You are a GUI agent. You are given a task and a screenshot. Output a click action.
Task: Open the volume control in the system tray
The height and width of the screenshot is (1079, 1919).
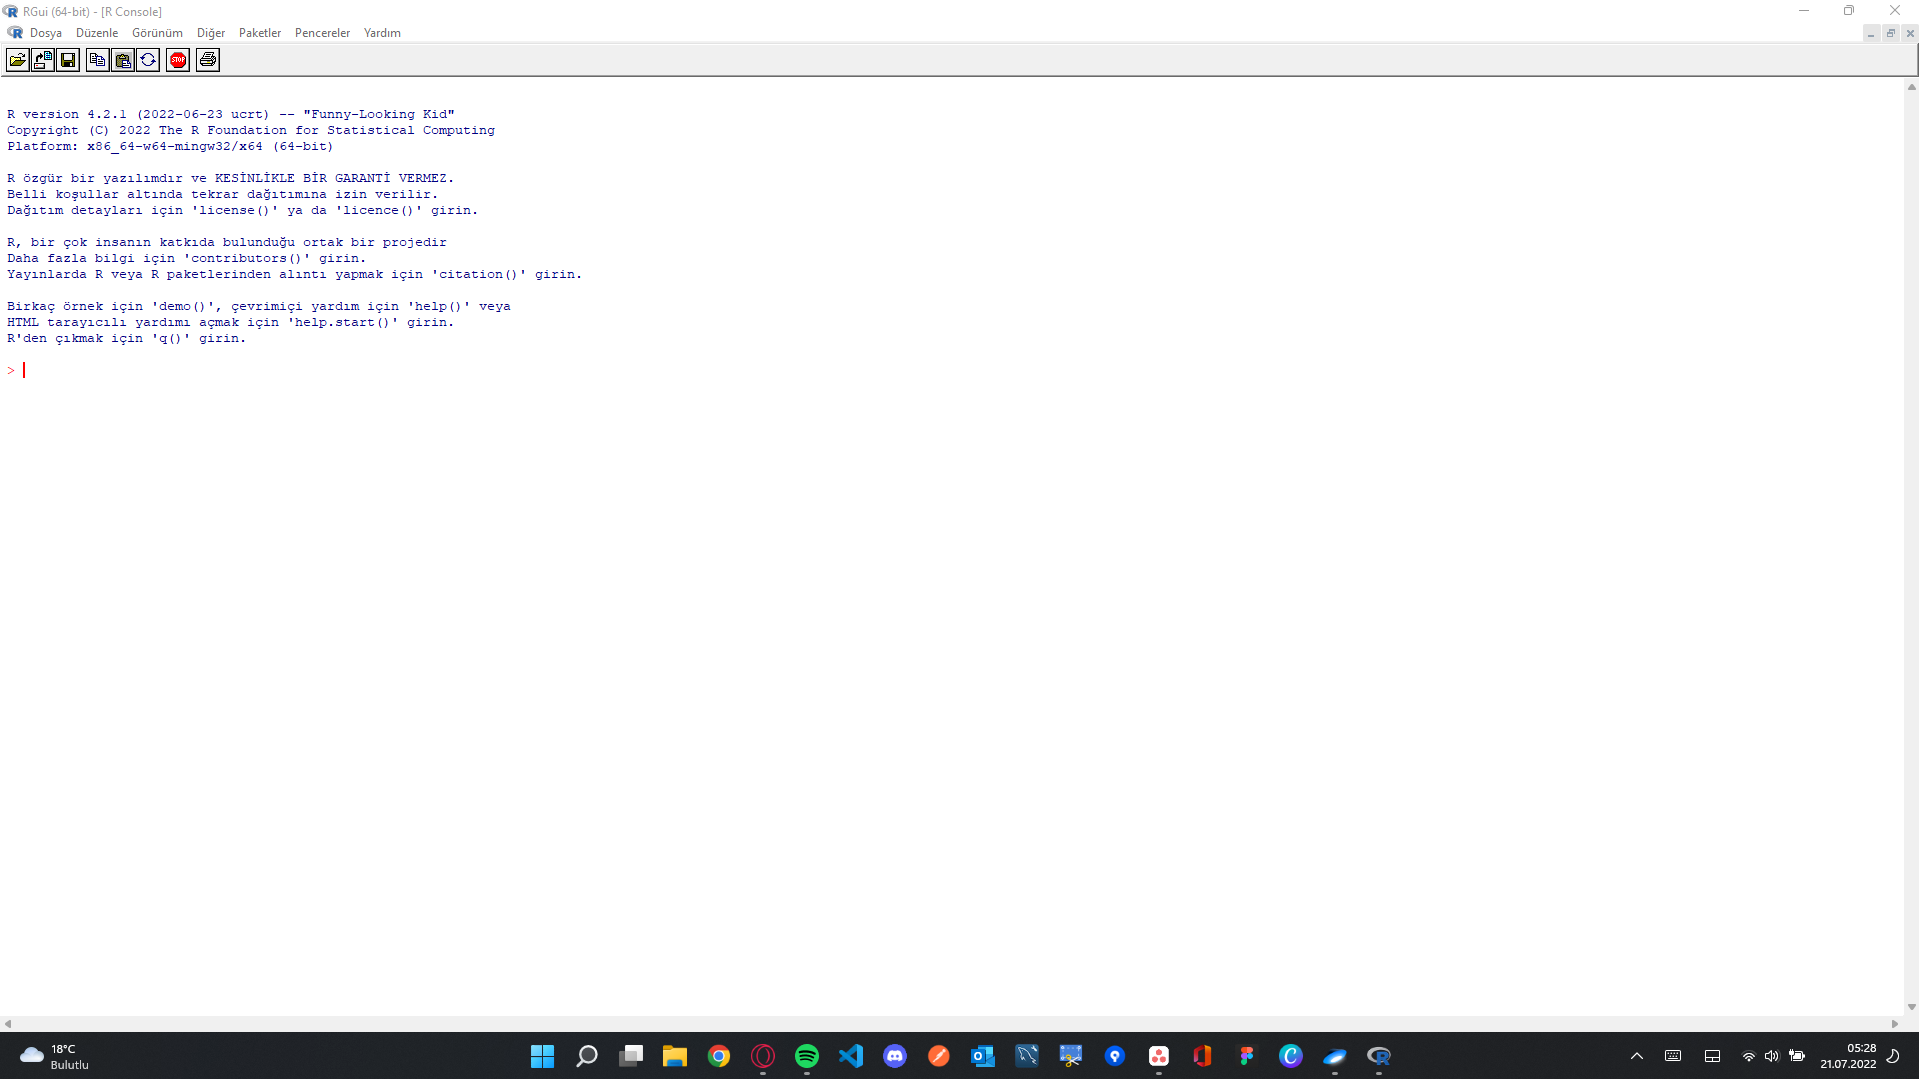pos(1771,1056)
